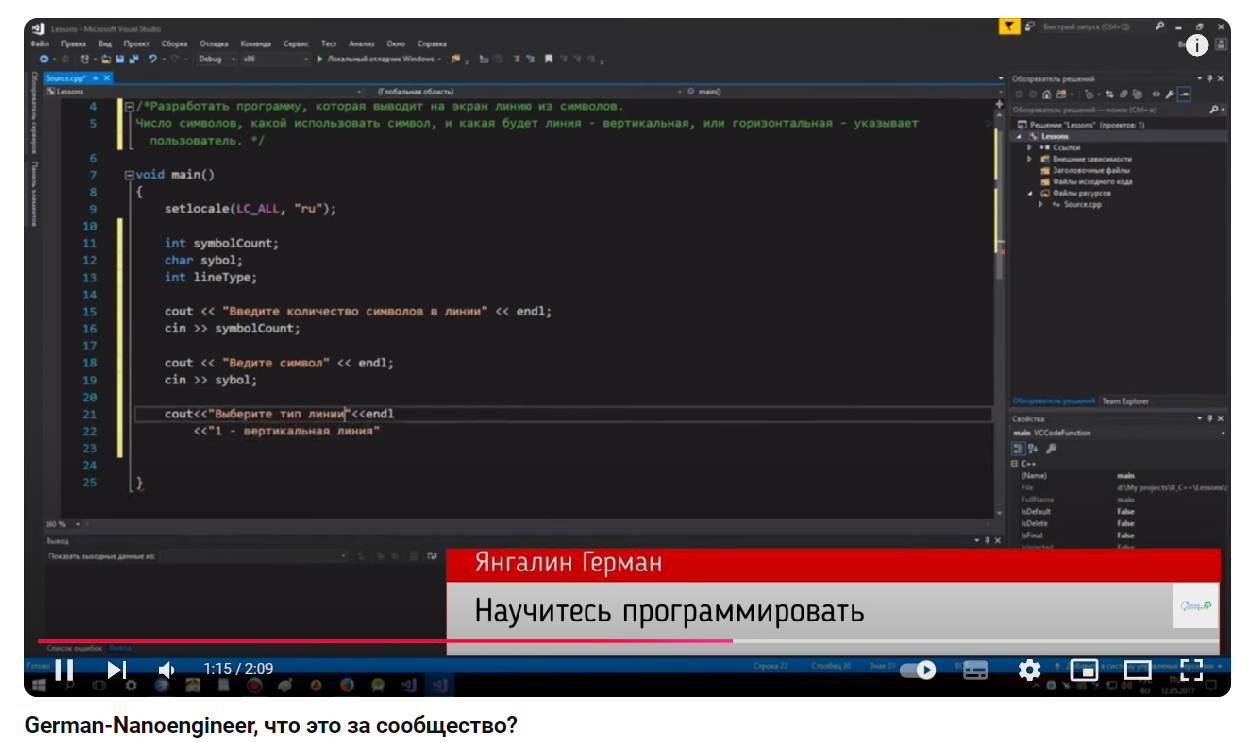1249x742 pixels.
Task: Expand the Ссылки node
Action: [1029, 147]
